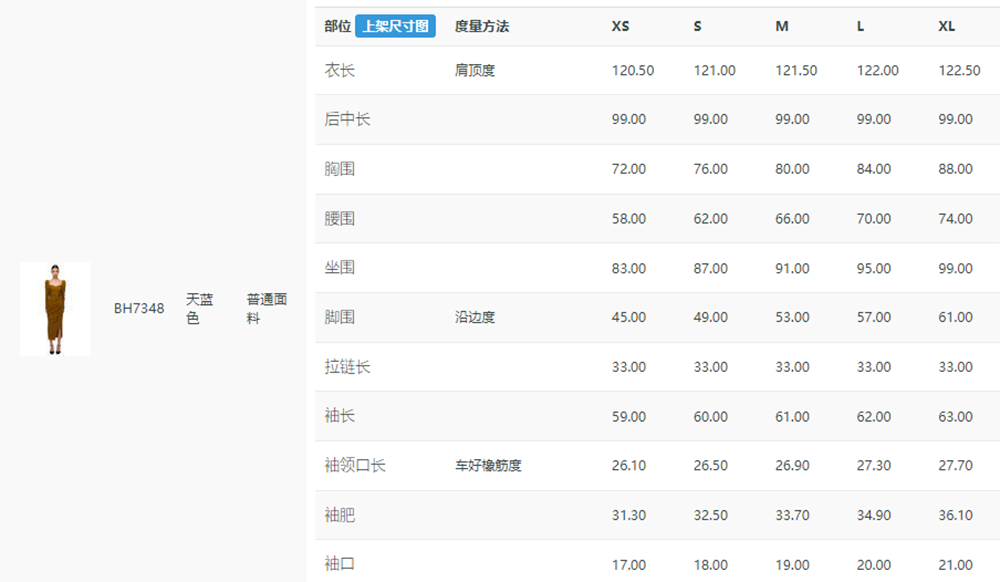Click the 上架尺寸图 blue button
The image size is (1000, 582).
395,26
